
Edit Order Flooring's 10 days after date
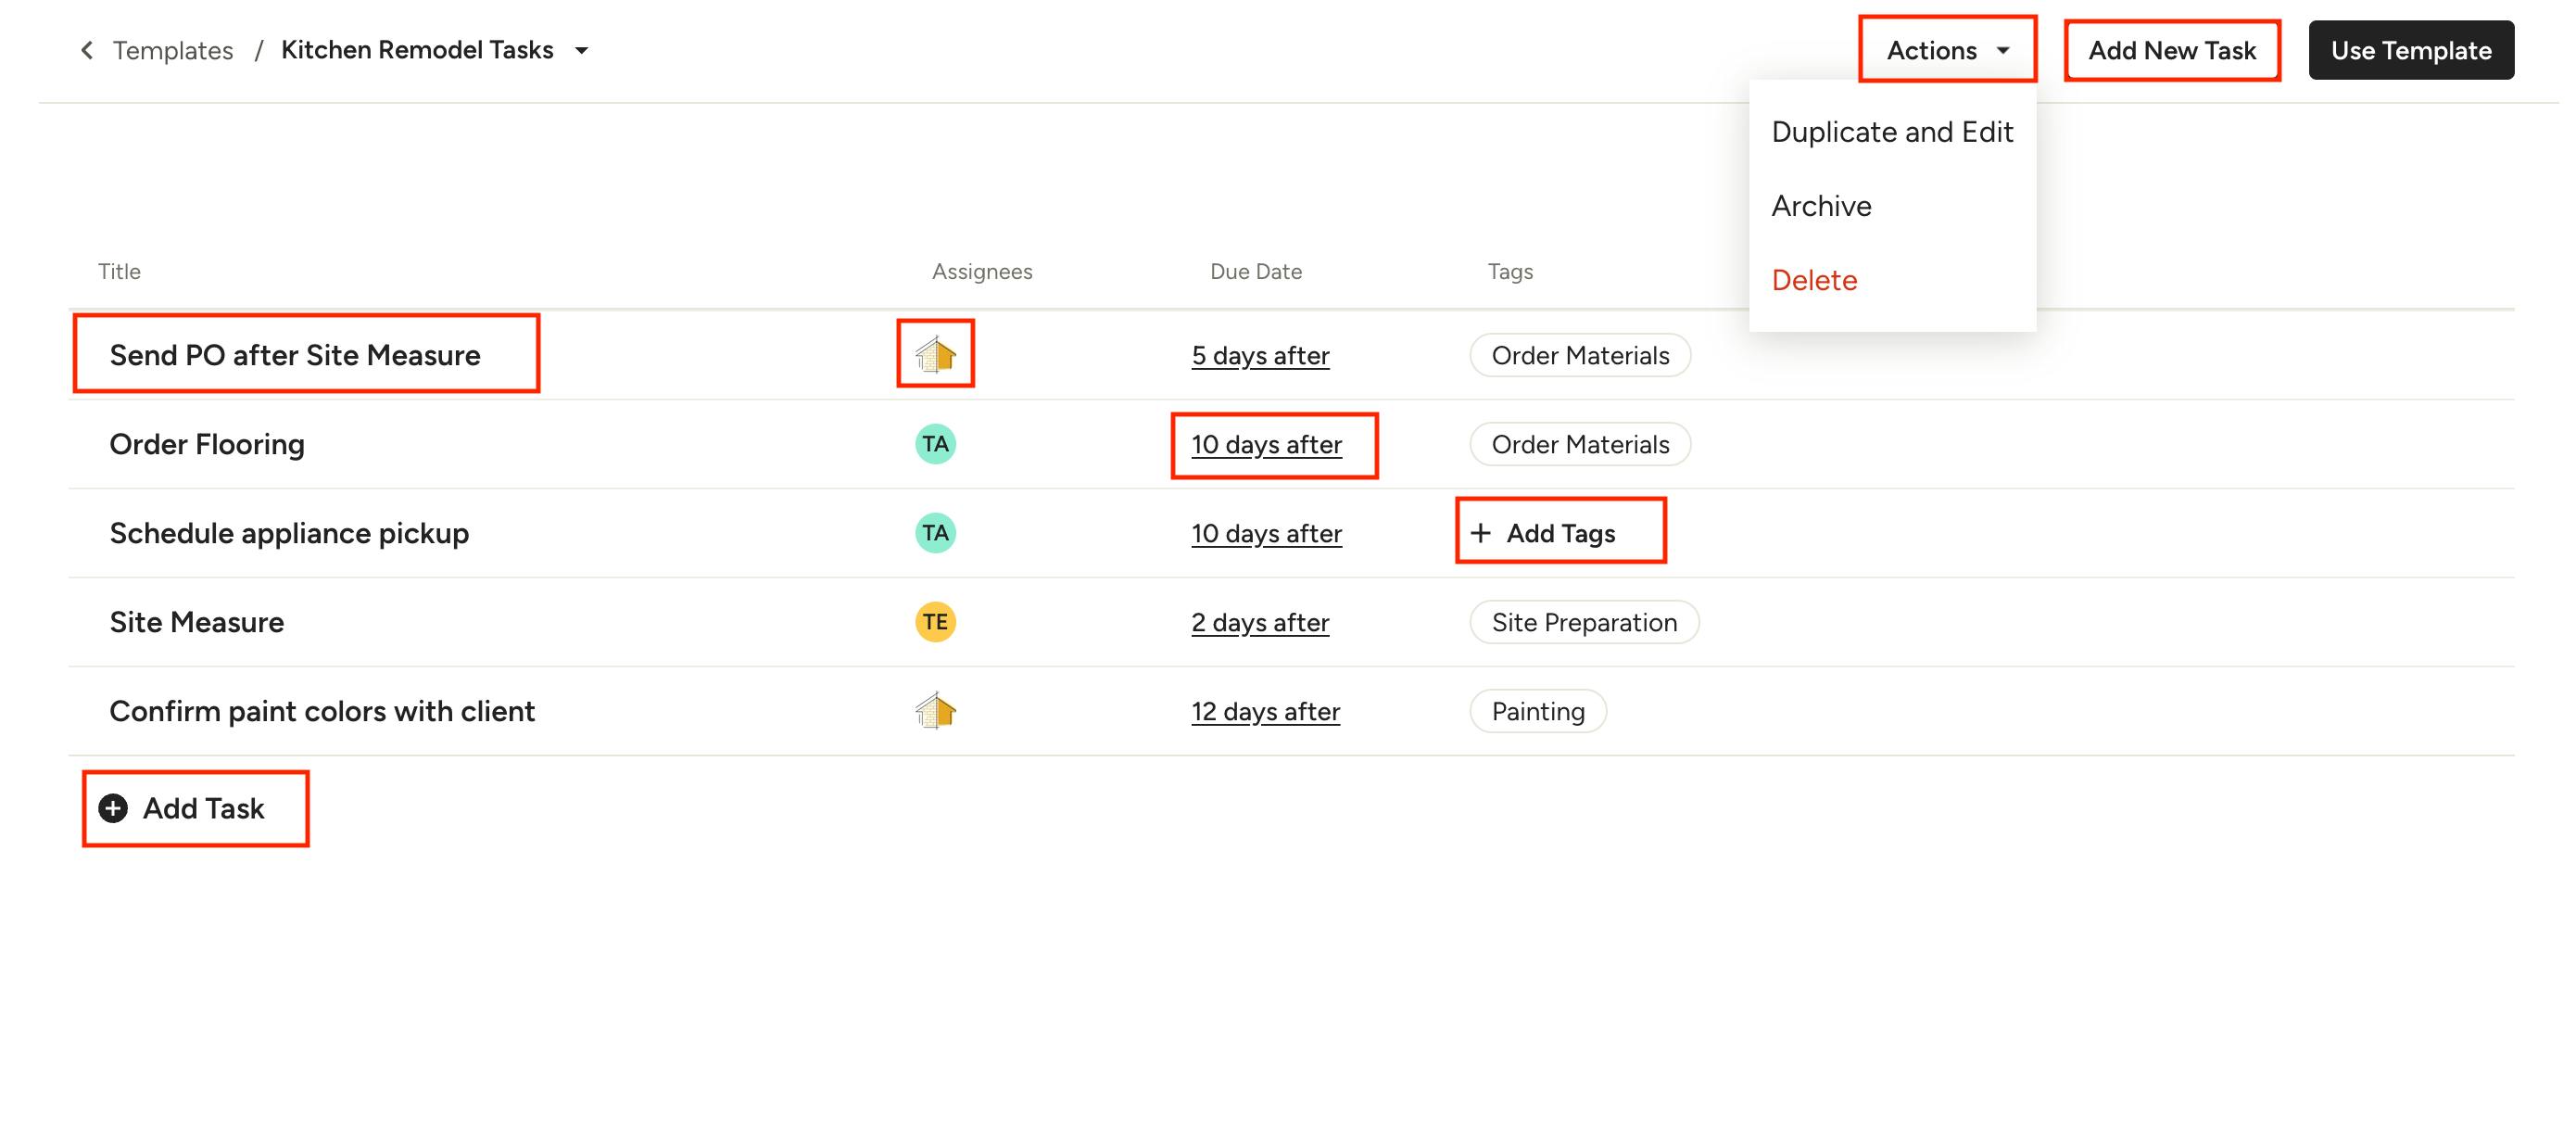(x=1266, y=444)
